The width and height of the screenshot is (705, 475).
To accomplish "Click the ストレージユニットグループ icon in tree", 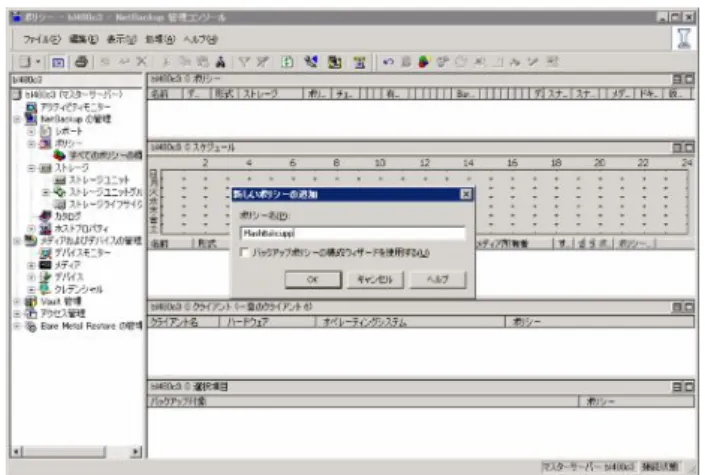I will (59, 192).
